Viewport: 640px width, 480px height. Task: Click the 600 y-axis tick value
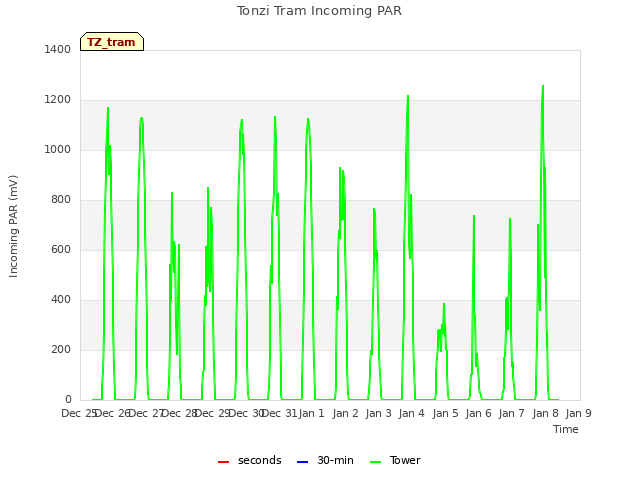click(x=61, y=249)
